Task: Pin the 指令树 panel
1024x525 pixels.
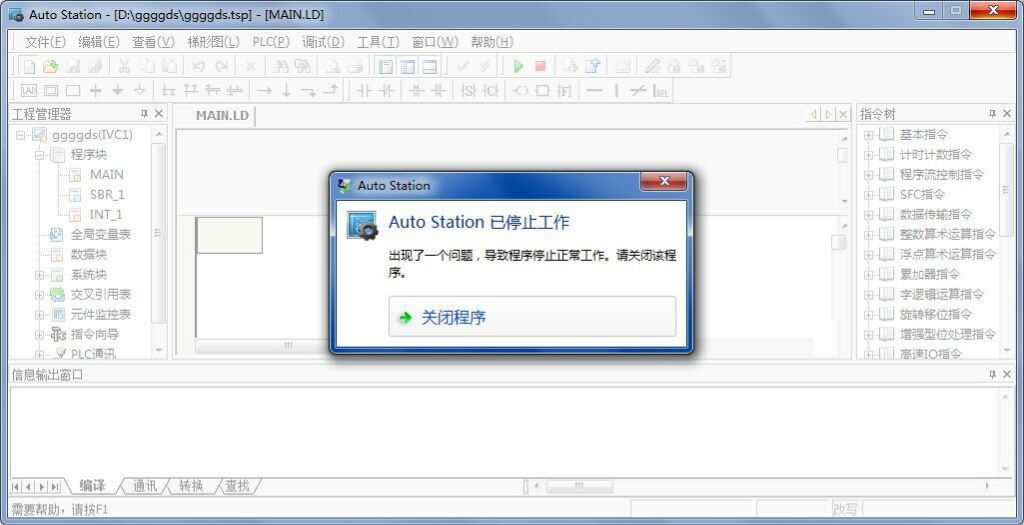Action: tap(993, 114)
